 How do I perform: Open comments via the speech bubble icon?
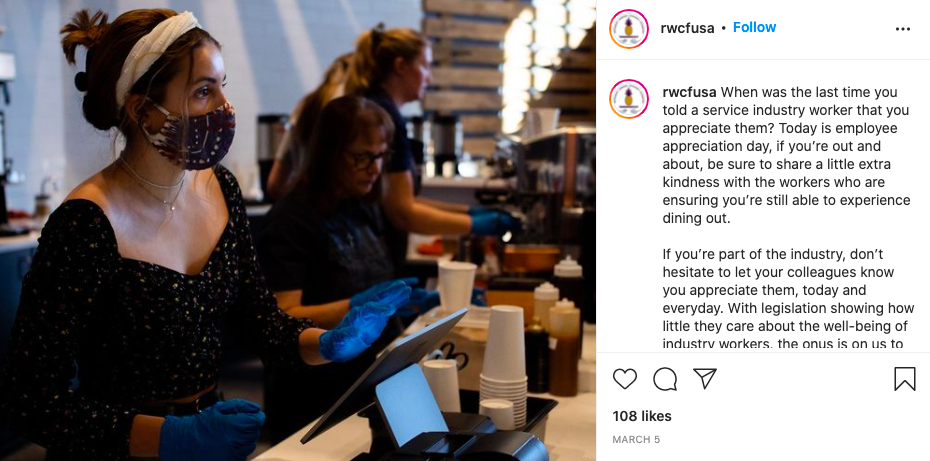(665, 379)
